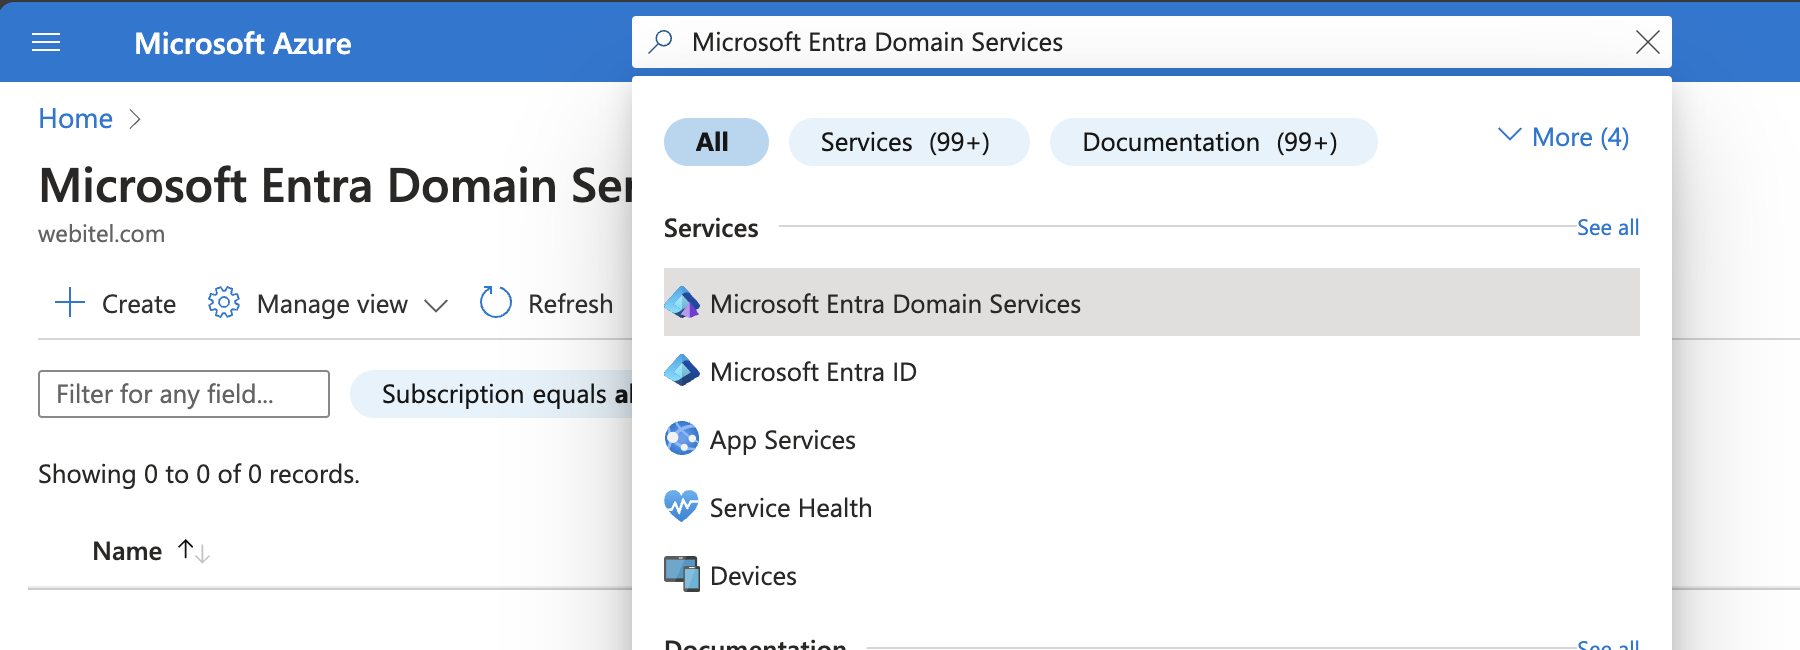Click Microsoft Azure portal title
The height and width of the screenshot is (650, 1800).
[x=243, y=43]
